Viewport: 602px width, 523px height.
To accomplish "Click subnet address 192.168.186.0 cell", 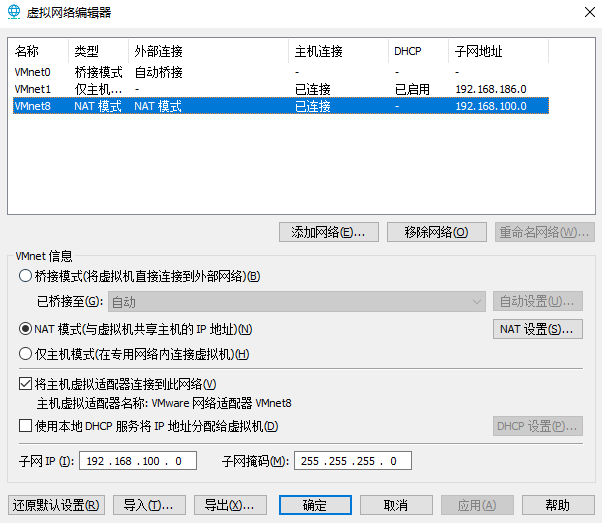I will click(x=491, y=89).
